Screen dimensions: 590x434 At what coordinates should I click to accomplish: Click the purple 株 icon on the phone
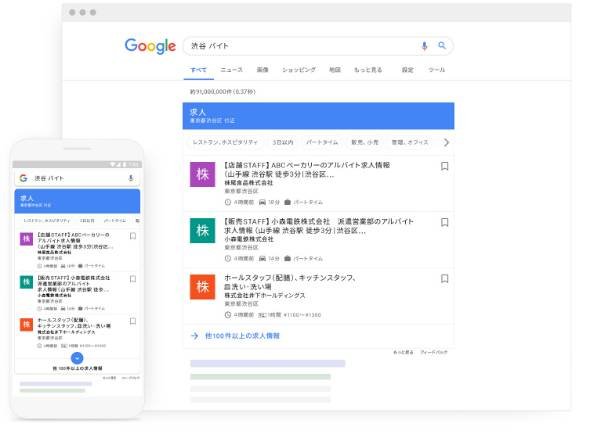pos(26,239)
